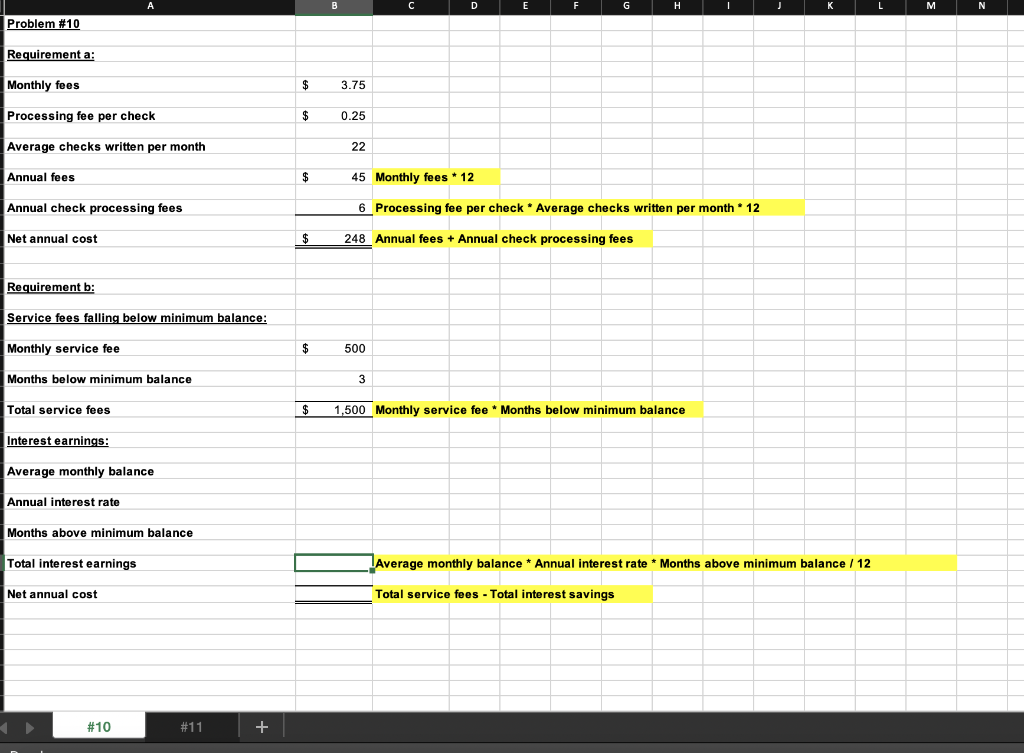Click 'Monthly service fee * Months below minimum balance' note
Viewport: 1024px width, 753px height.
click(537, 409)
